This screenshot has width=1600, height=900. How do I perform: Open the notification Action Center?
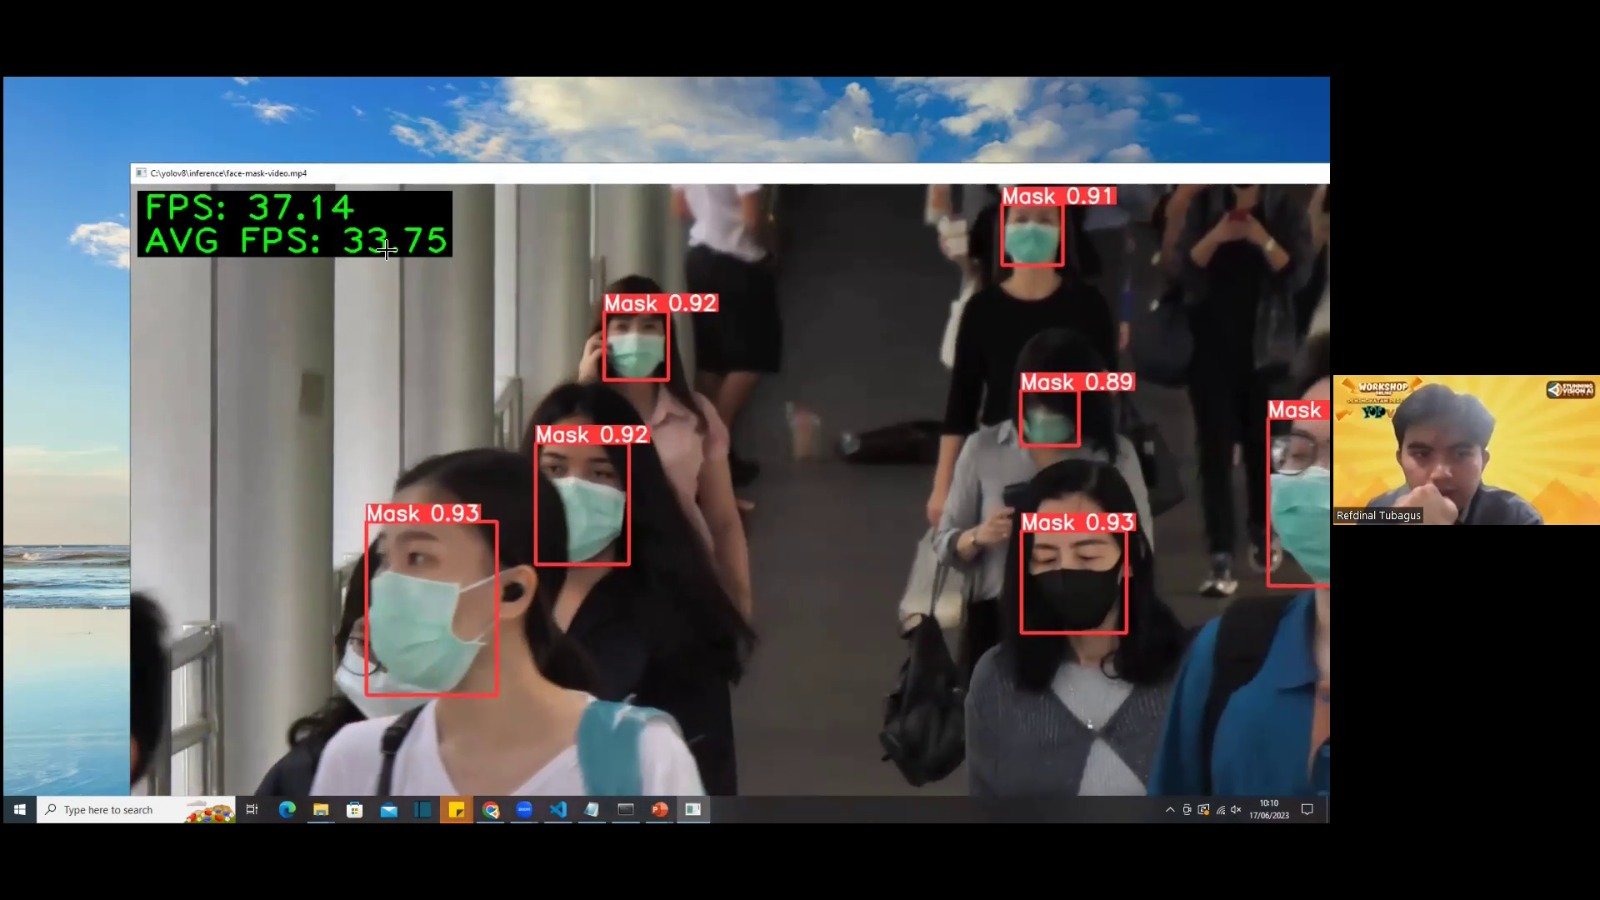coord(1307,810)
